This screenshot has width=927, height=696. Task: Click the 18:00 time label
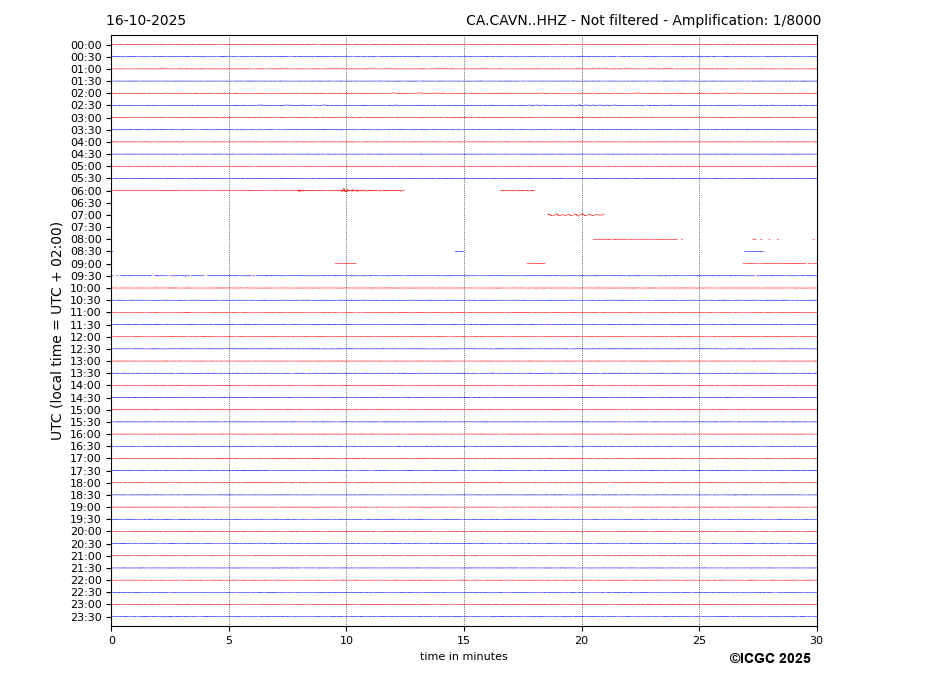click(86, 483)
